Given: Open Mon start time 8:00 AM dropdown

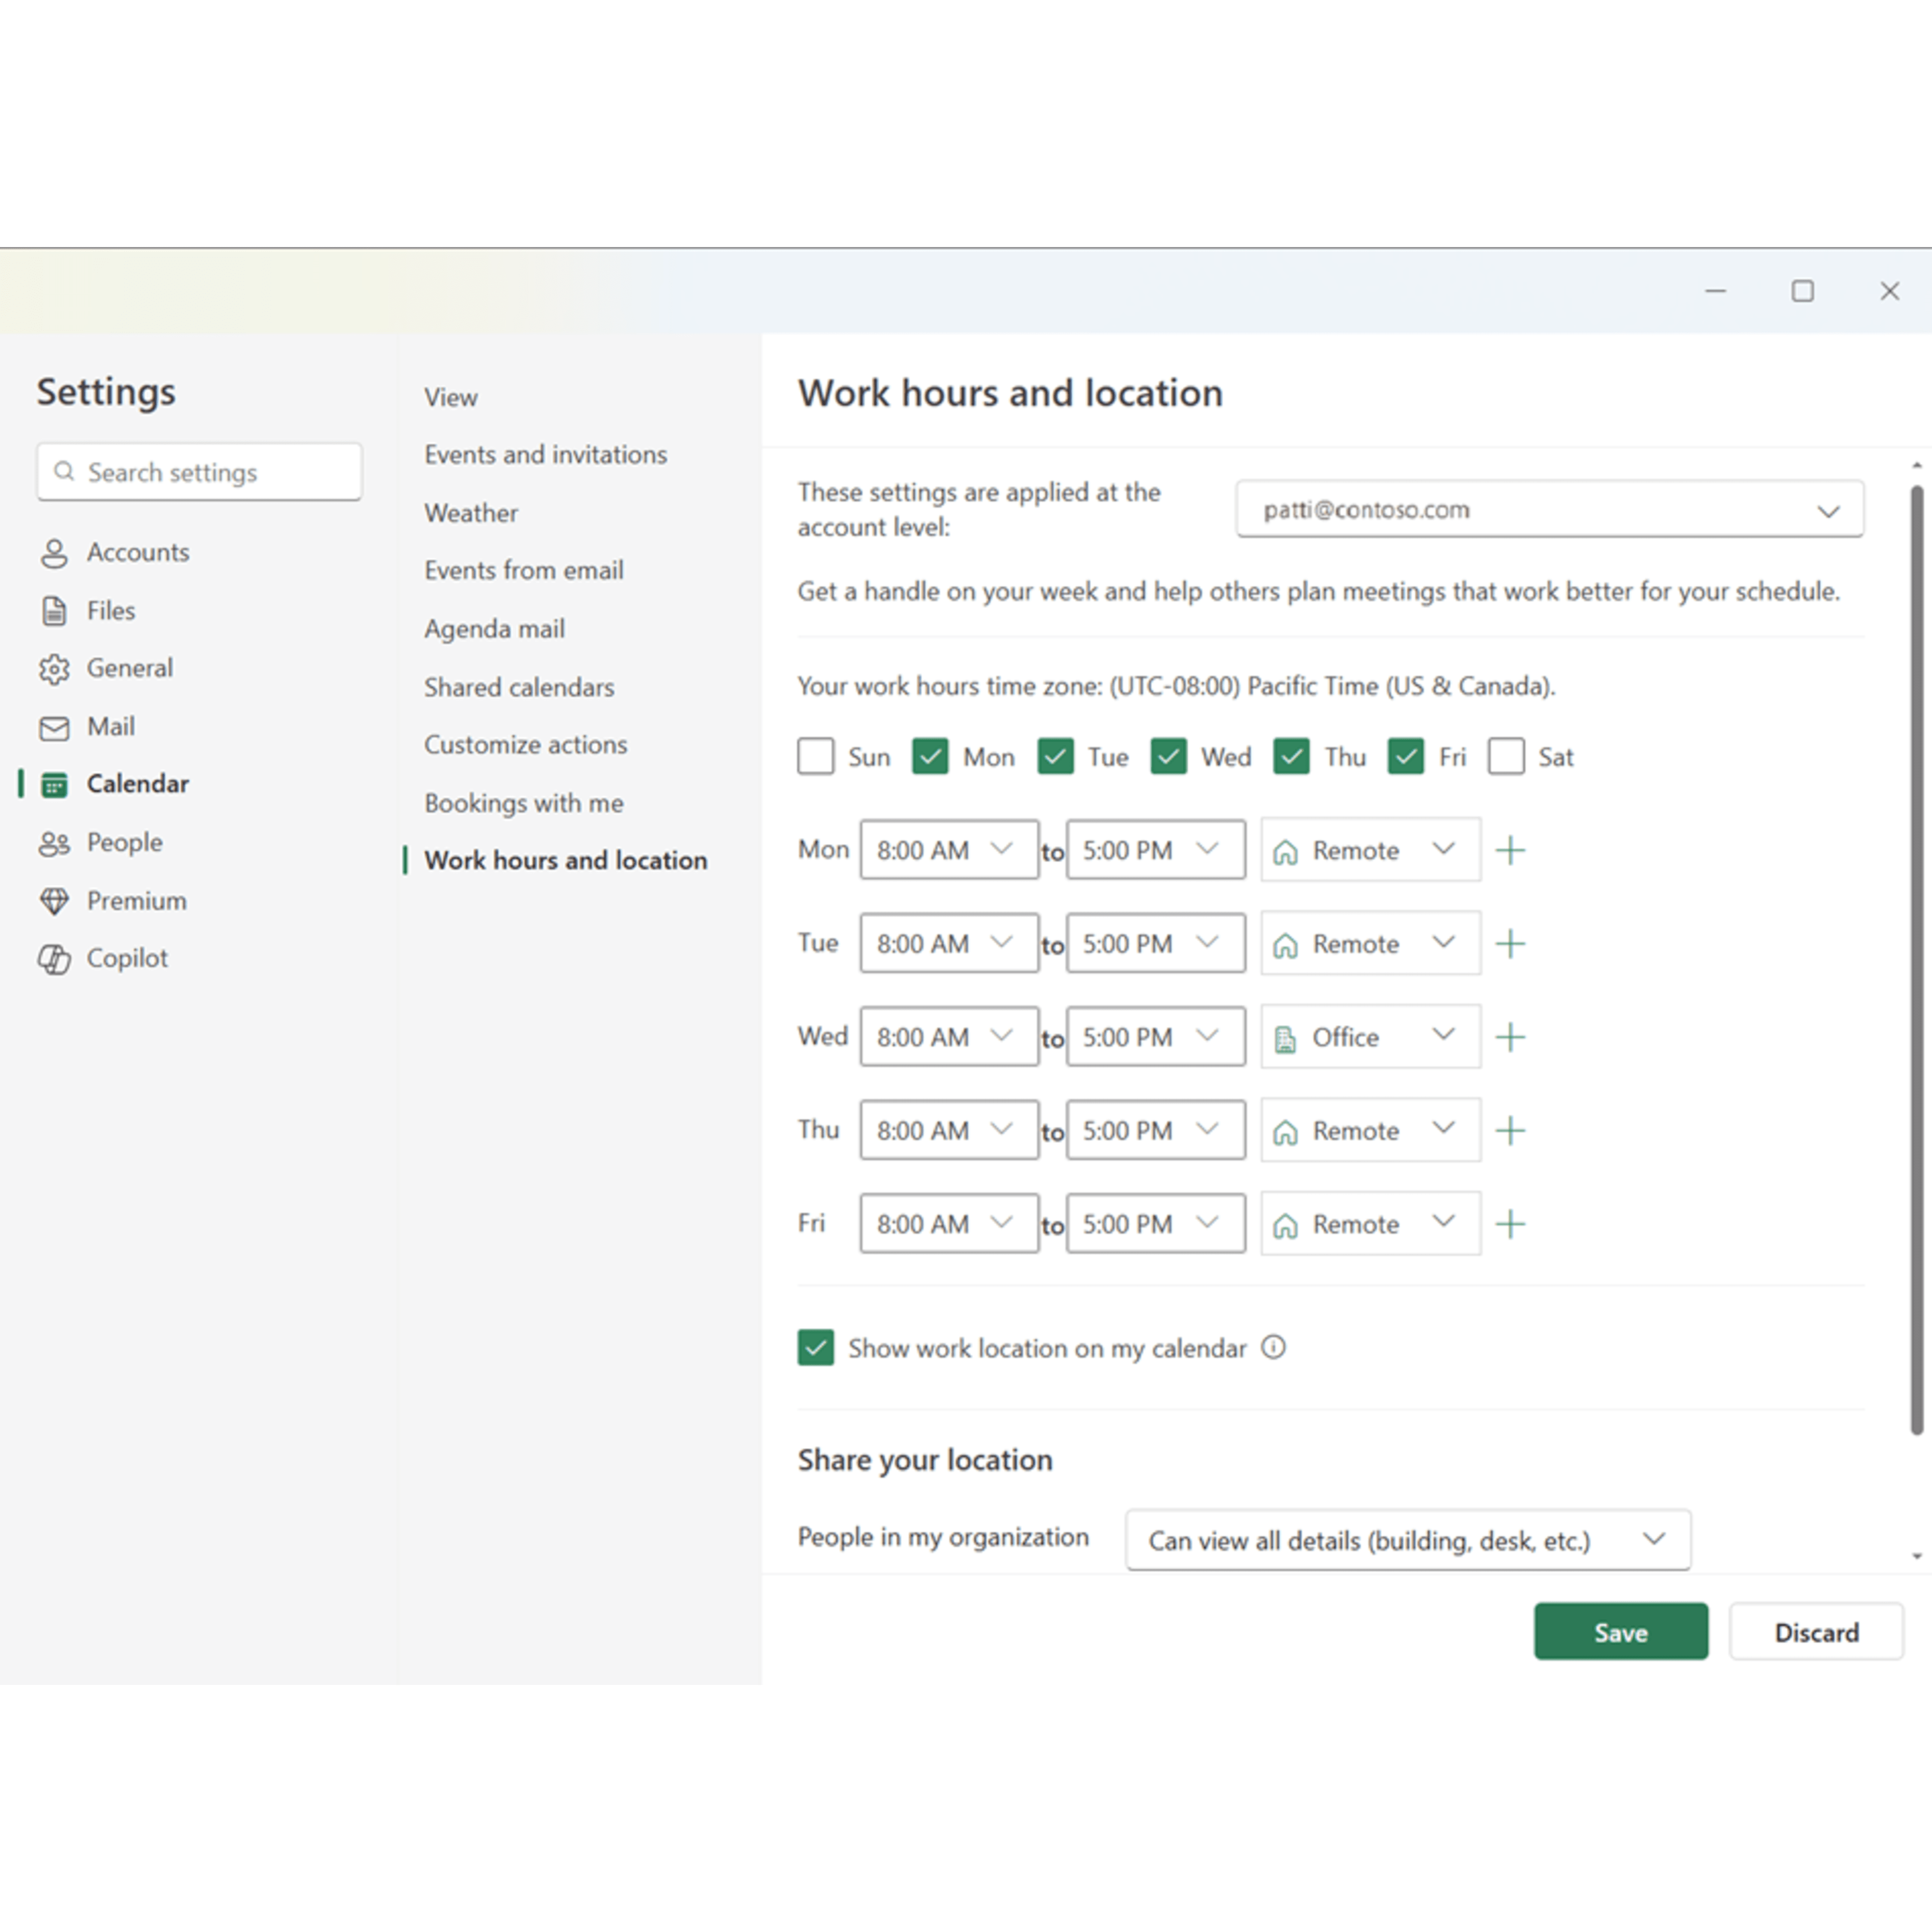Looking at the screenshot, I should [949, 850].
